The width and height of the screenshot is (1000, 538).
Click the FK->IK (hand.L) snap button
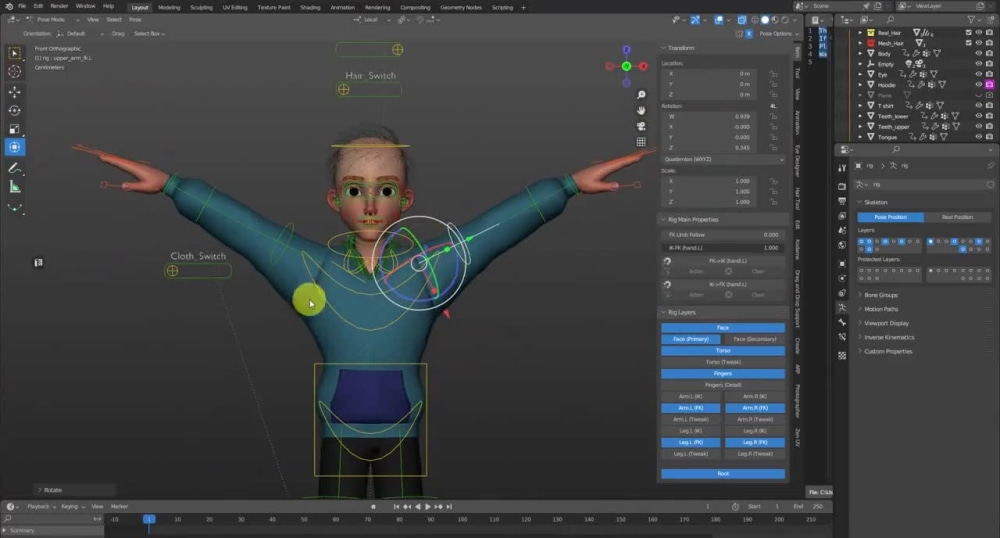pos(727,261)
